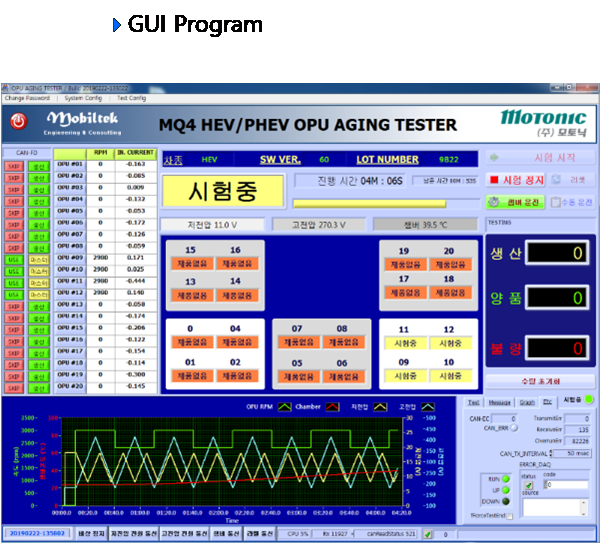Image resolution: width=601 pixels, height=544 pixels.
Task: Click the 차종 vehicle type label
Action: click(x=173, y=160)
